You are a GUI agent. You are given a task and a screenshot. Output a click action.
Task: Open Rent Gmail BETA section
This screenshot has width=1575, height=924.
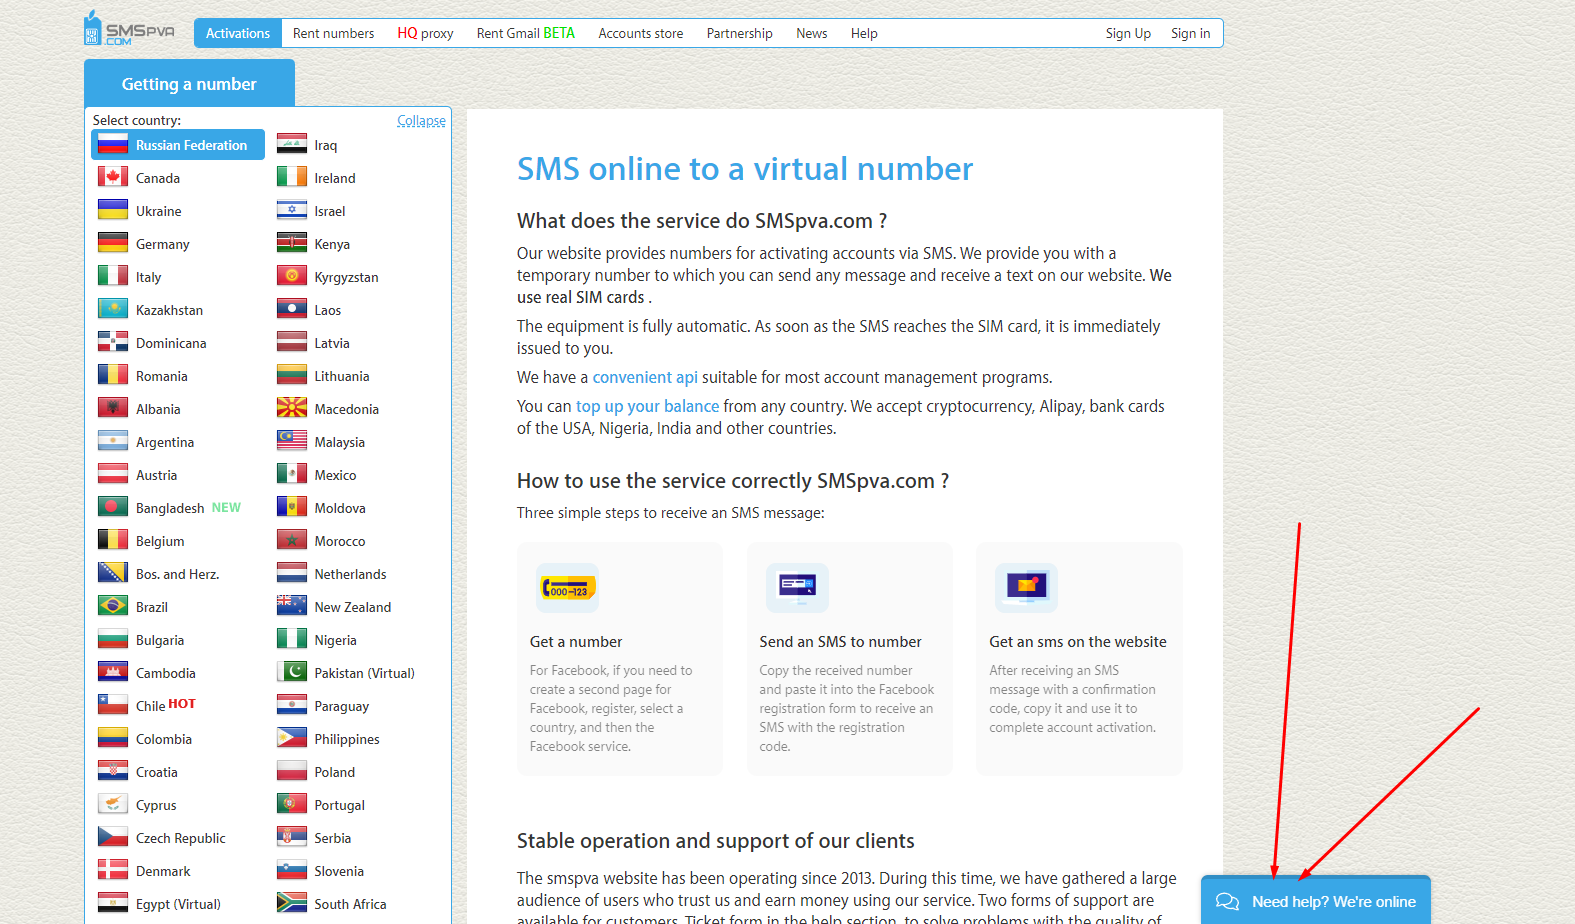(526, 33)
